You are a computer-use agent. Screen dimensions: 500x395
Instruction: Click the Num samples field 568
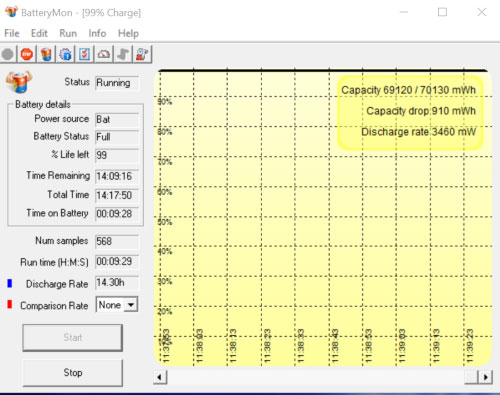click(x=117, y=241)
